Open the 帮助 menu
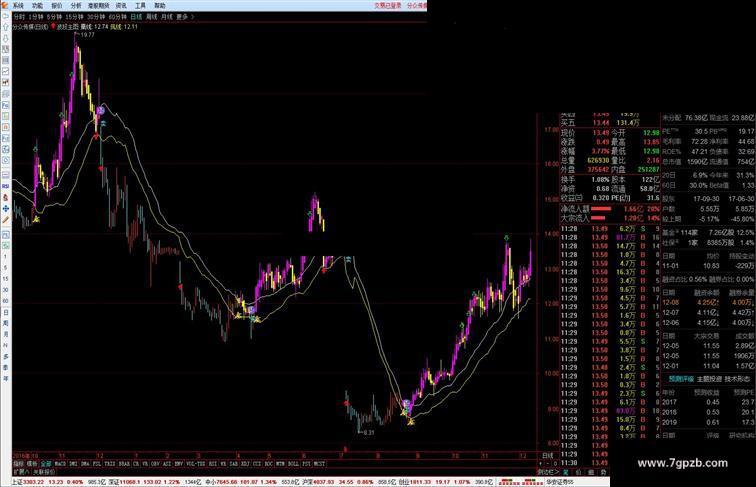756x487 pixels. tap(160, 6)
